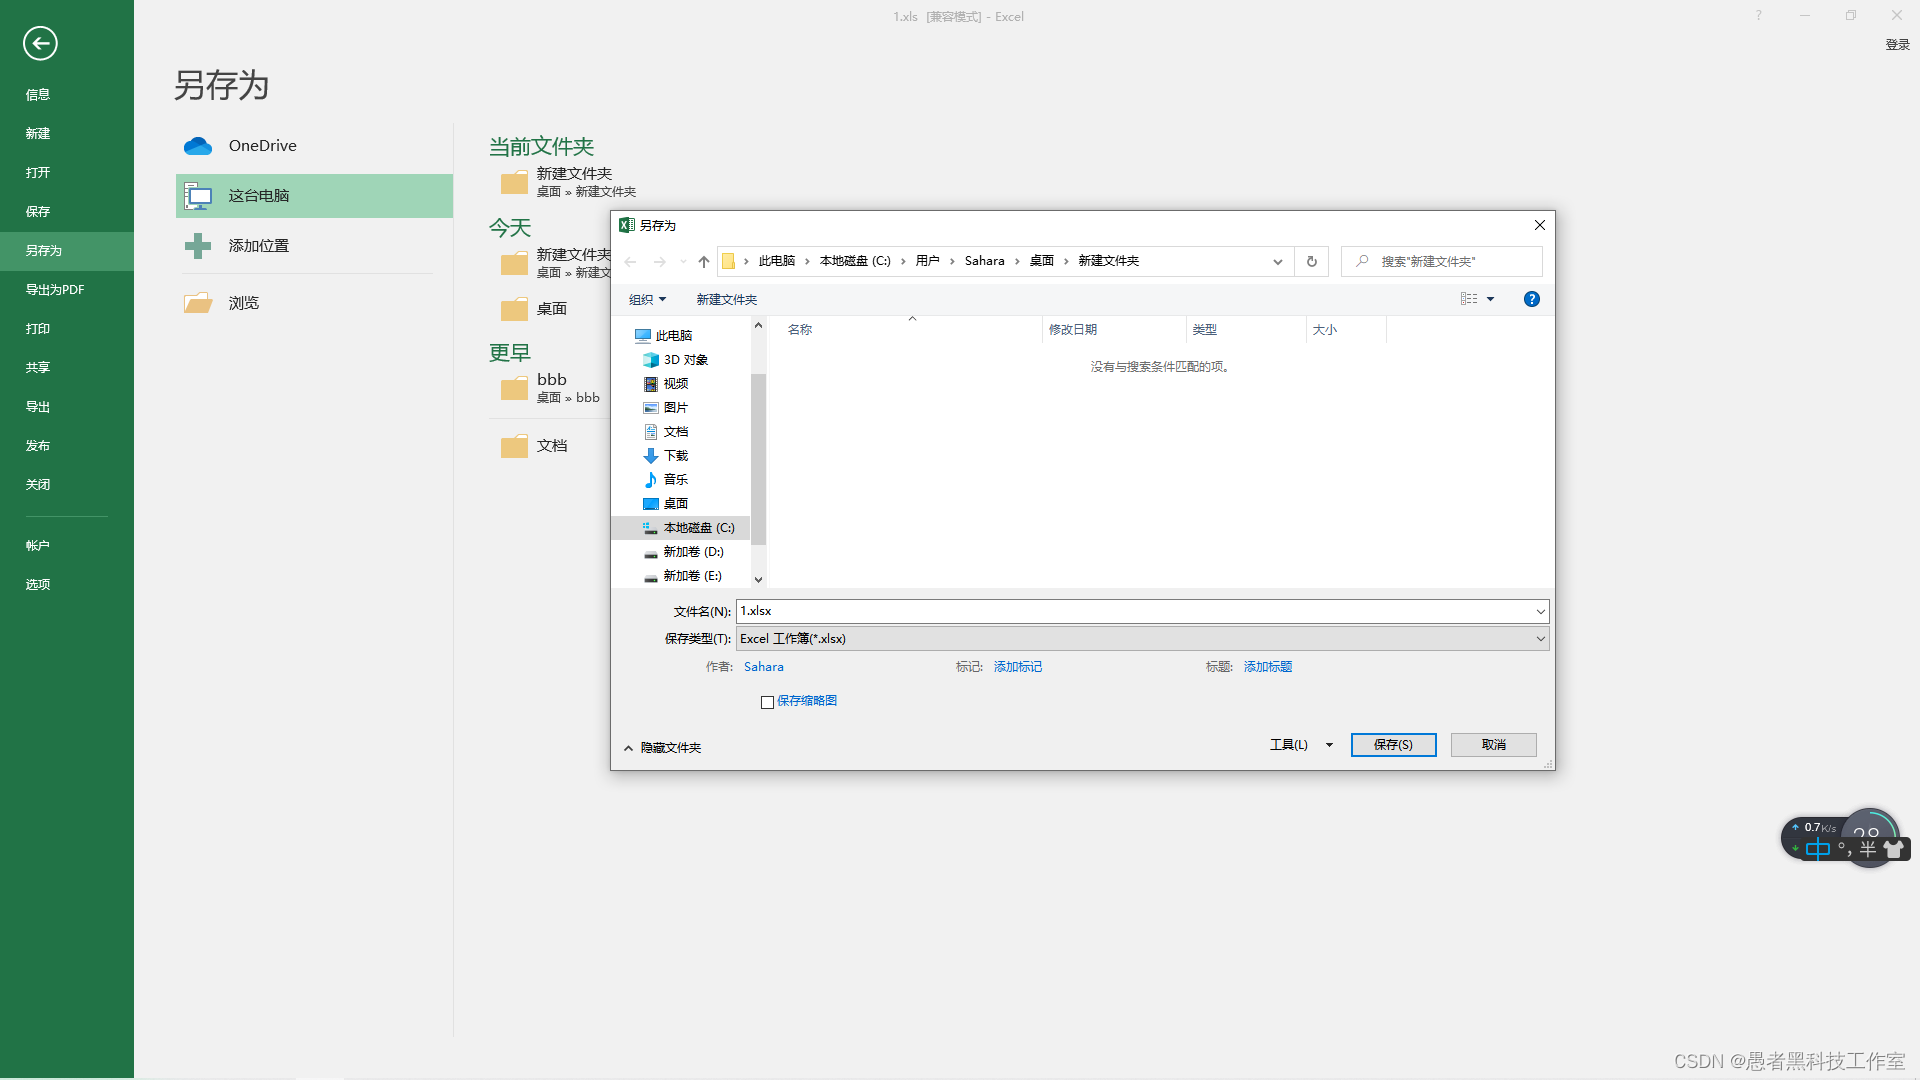The width and height of the screenshot is (1920, 1080).
Task: Click the Add Location plus icon
Action: click(198, 246)
